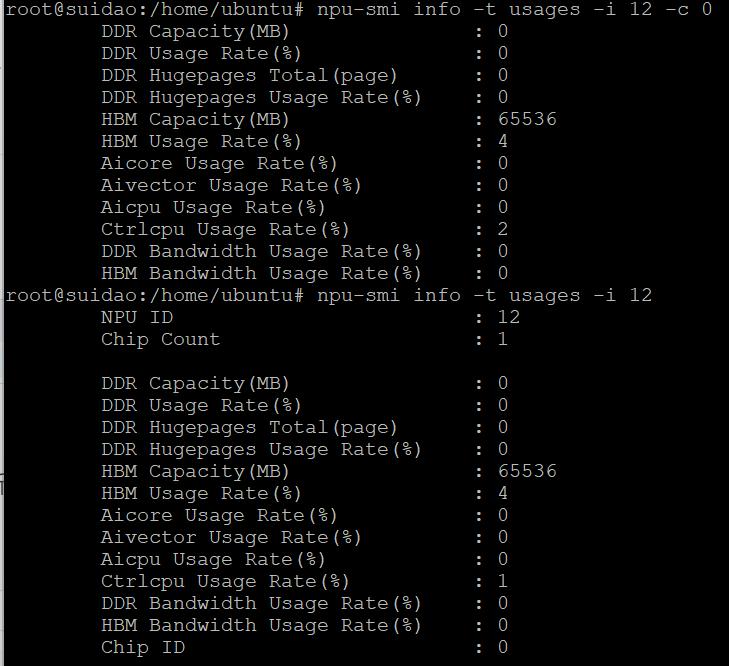Click the Chip ID value 0

tap(503, 647)
